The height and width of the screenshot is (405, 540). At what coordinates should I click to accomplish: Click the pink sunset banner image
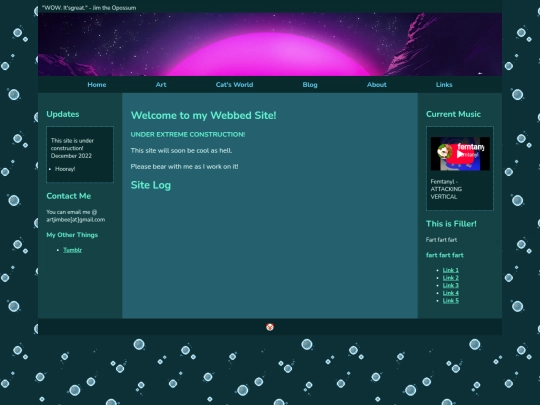(x=270, y=44)
